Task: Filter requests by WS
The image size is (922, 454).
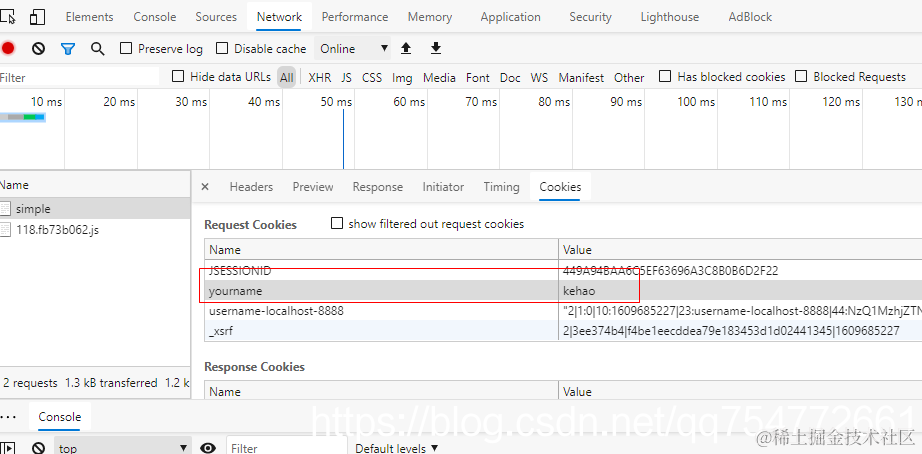Action: point(539,77)
